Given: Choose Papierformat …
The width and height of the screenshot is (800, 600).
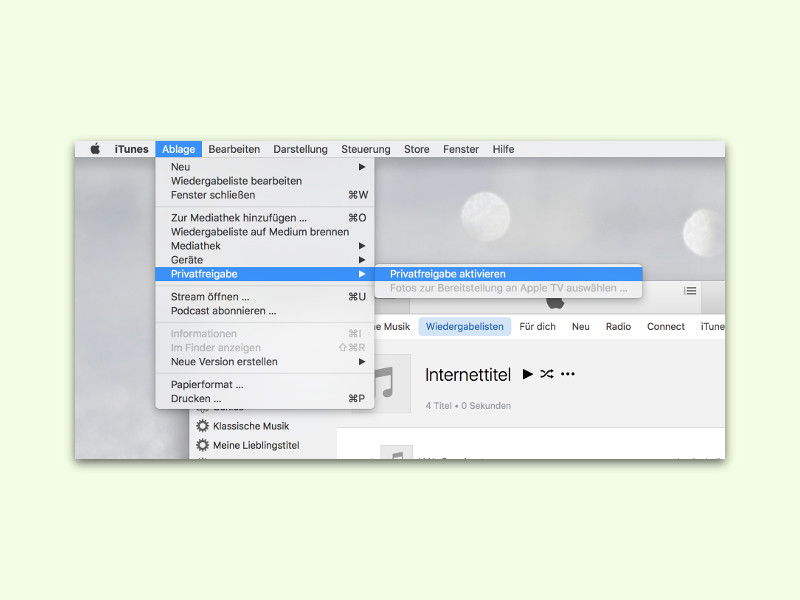Looking at the screenshot, I should tap(265, 385).
